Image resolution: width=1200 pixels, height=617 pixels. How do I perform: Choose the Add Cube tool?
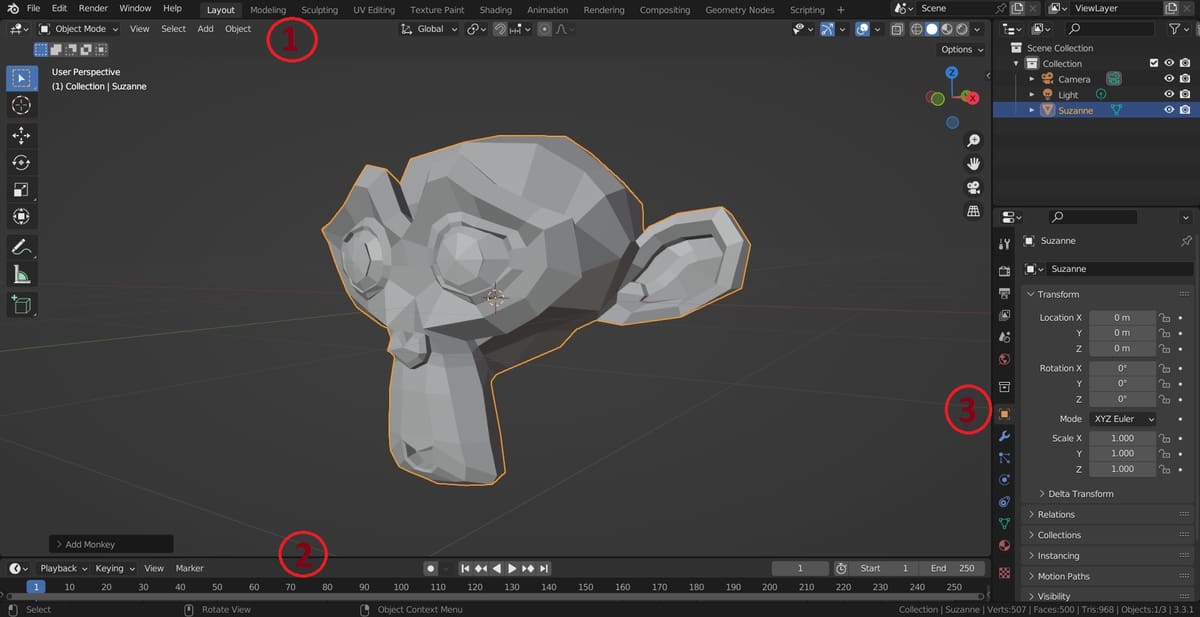point(21,305)
